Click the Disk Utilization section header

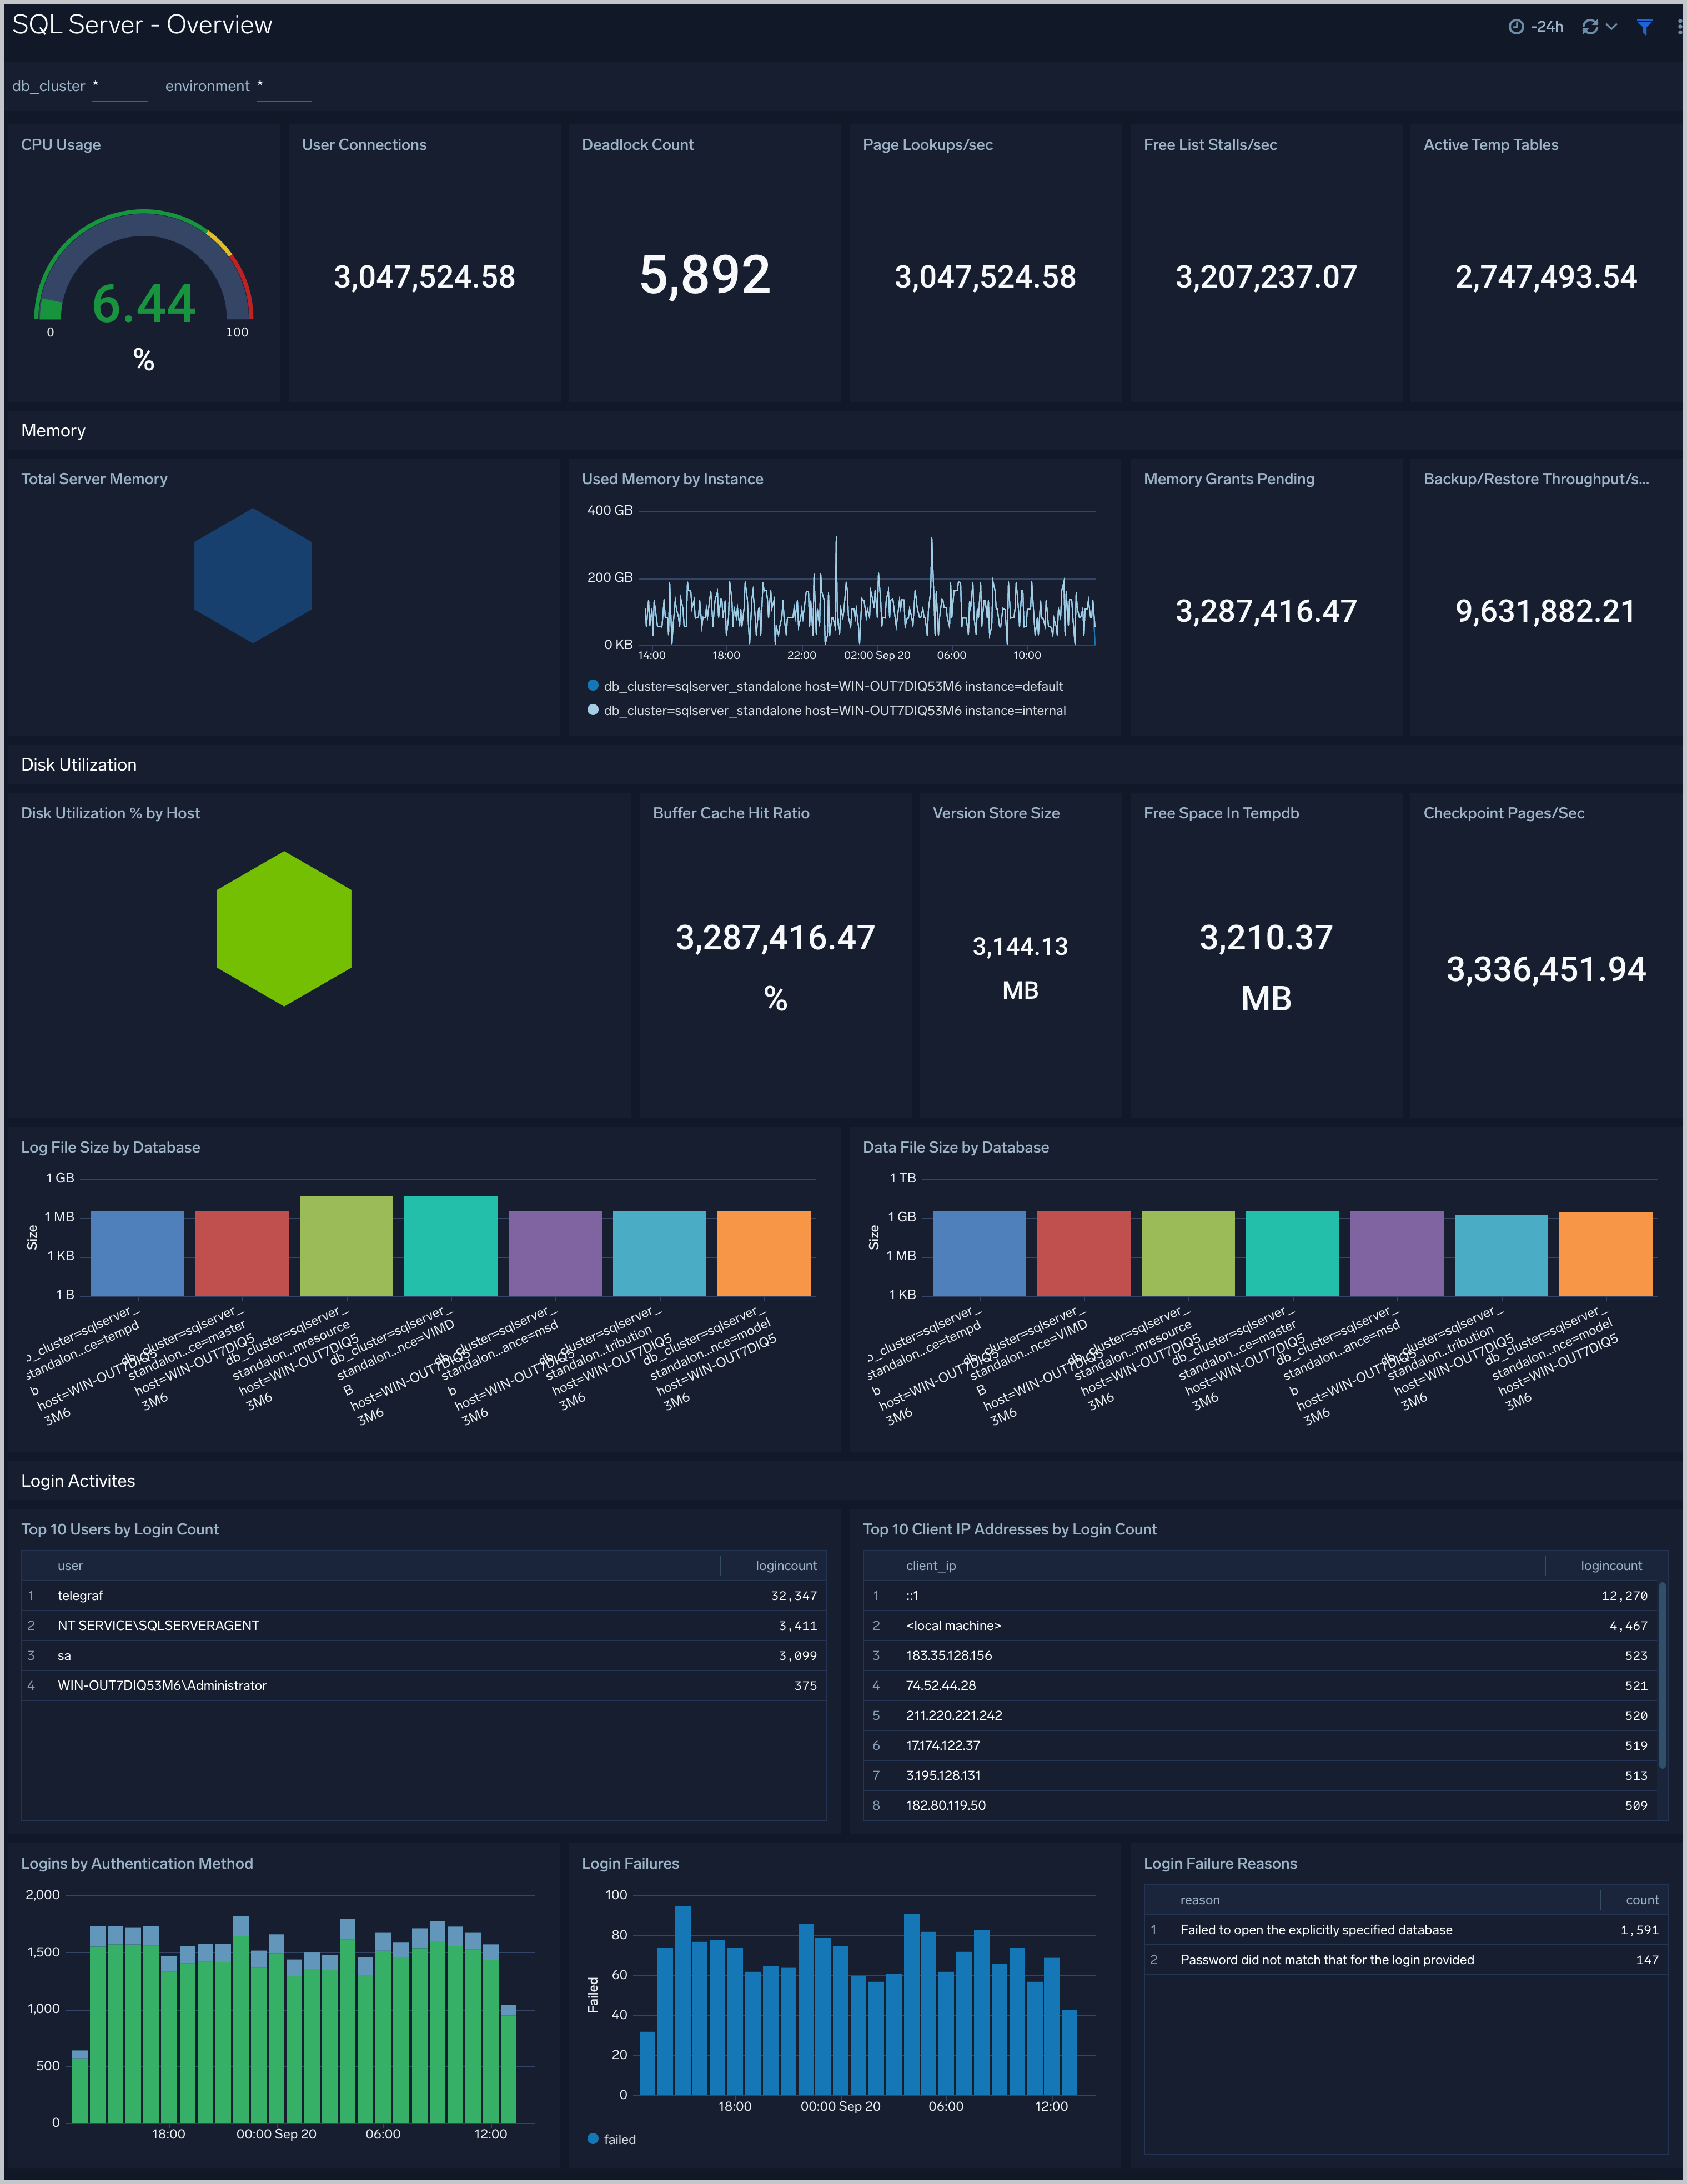(79, 764)
